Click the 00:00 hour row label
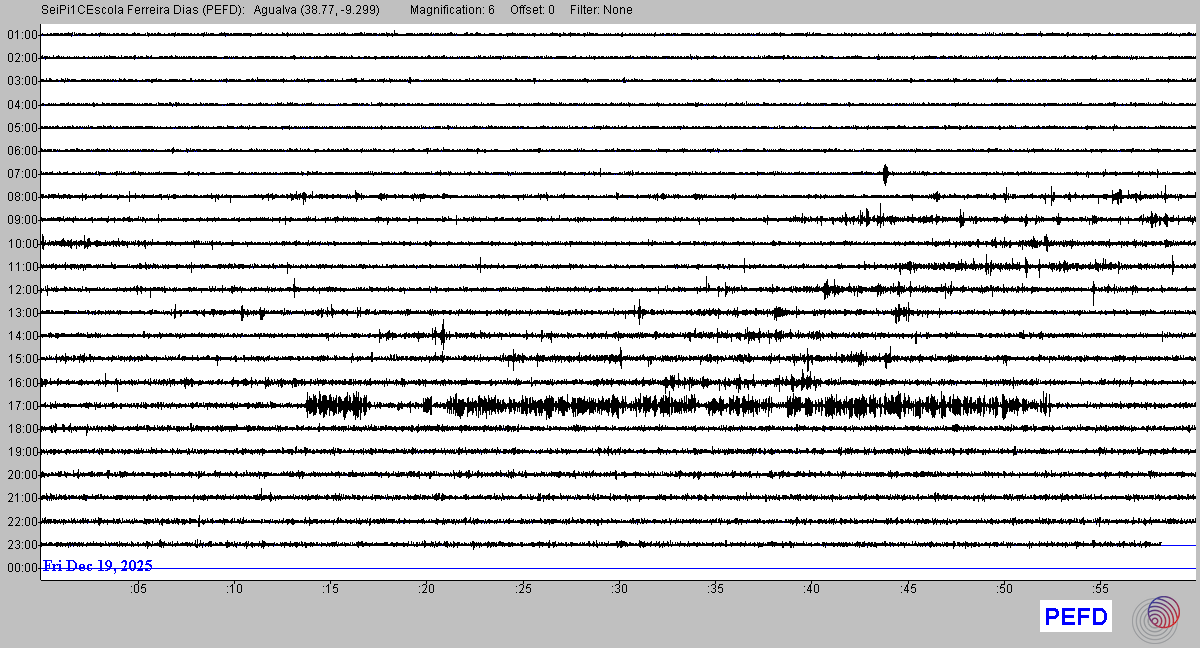The width and height of the screenshot is (1200, 648). (x=22, y=568)
